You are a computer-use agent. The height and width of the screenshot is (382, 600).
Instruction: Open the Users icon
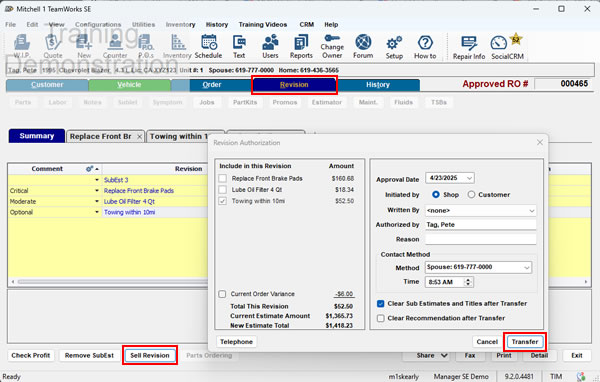click(270, 46)
